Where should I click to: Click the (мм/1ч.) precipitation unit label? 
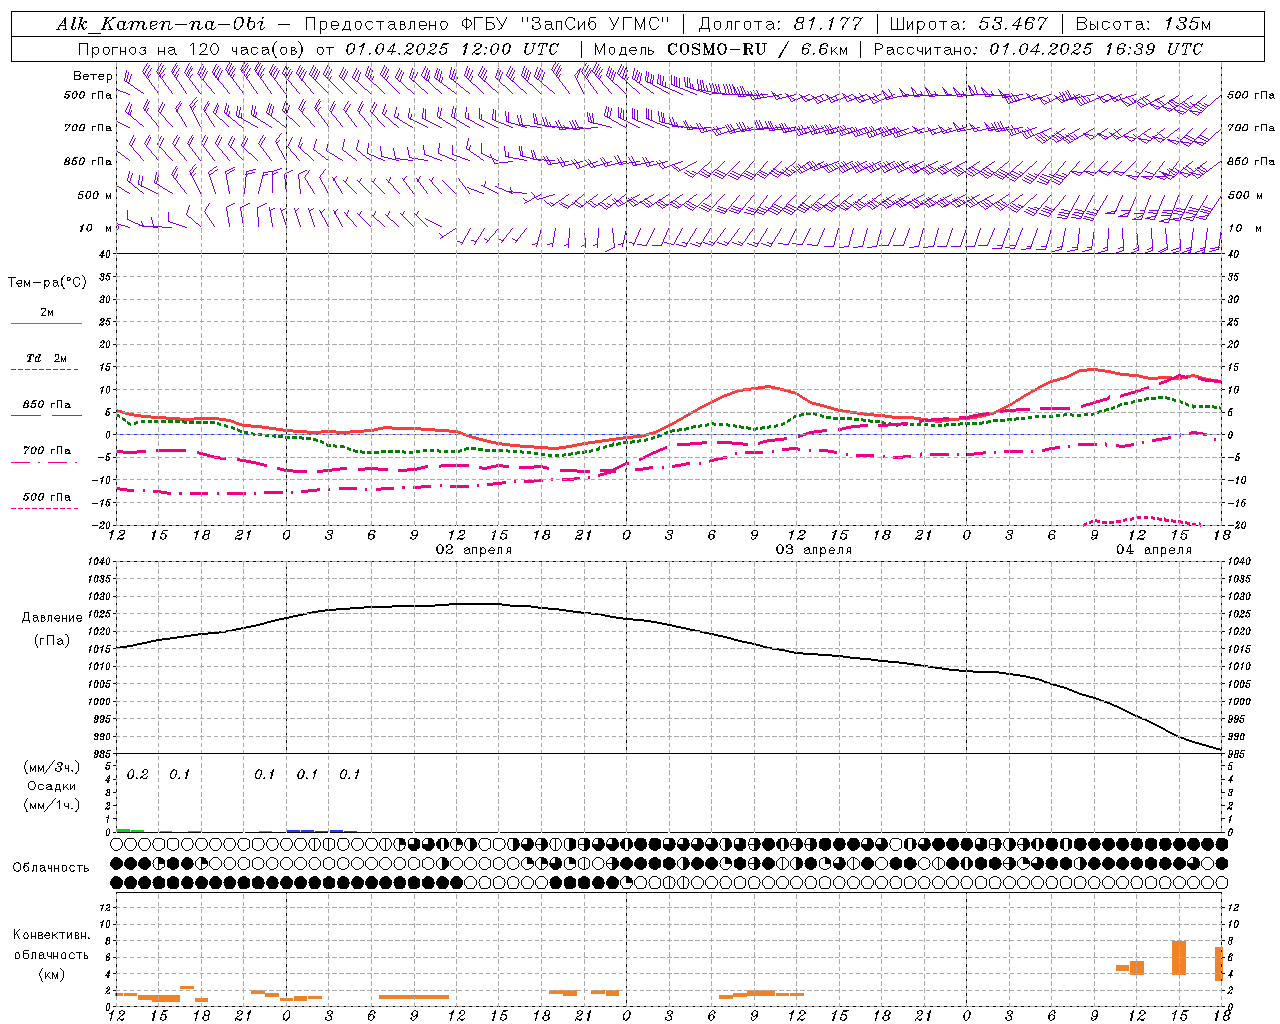point(51,805)
